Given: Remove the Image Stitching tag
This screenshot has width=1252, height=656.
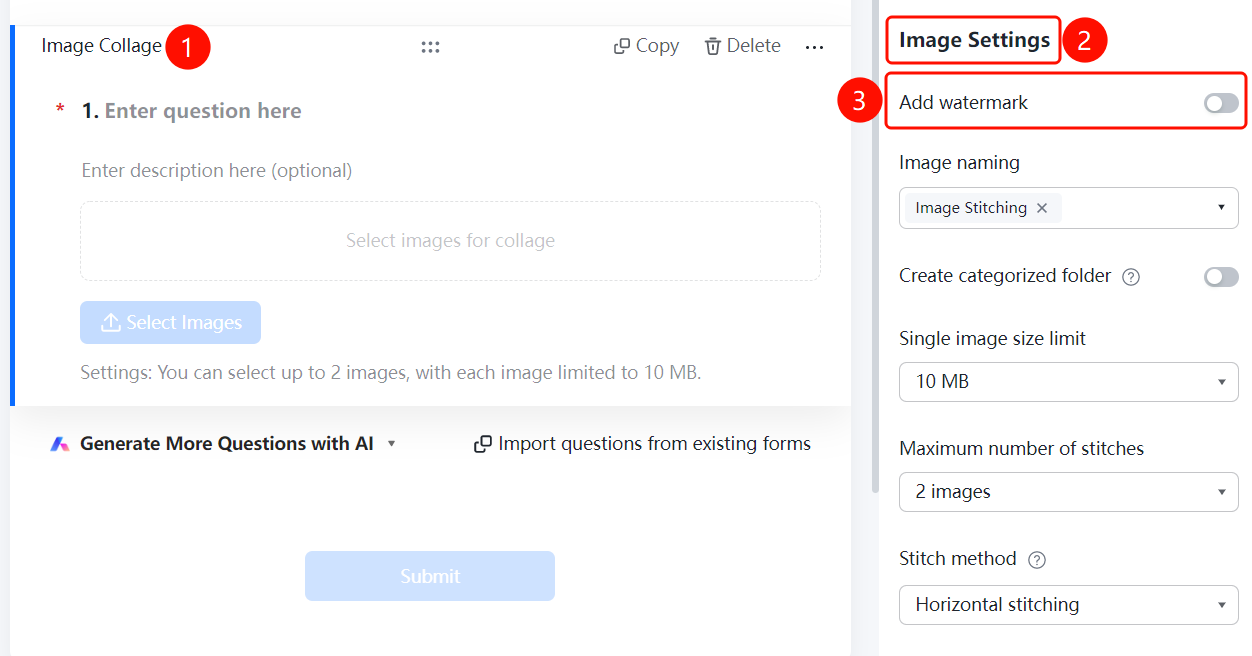Looking at the screenshot, I should point(1042,208).
